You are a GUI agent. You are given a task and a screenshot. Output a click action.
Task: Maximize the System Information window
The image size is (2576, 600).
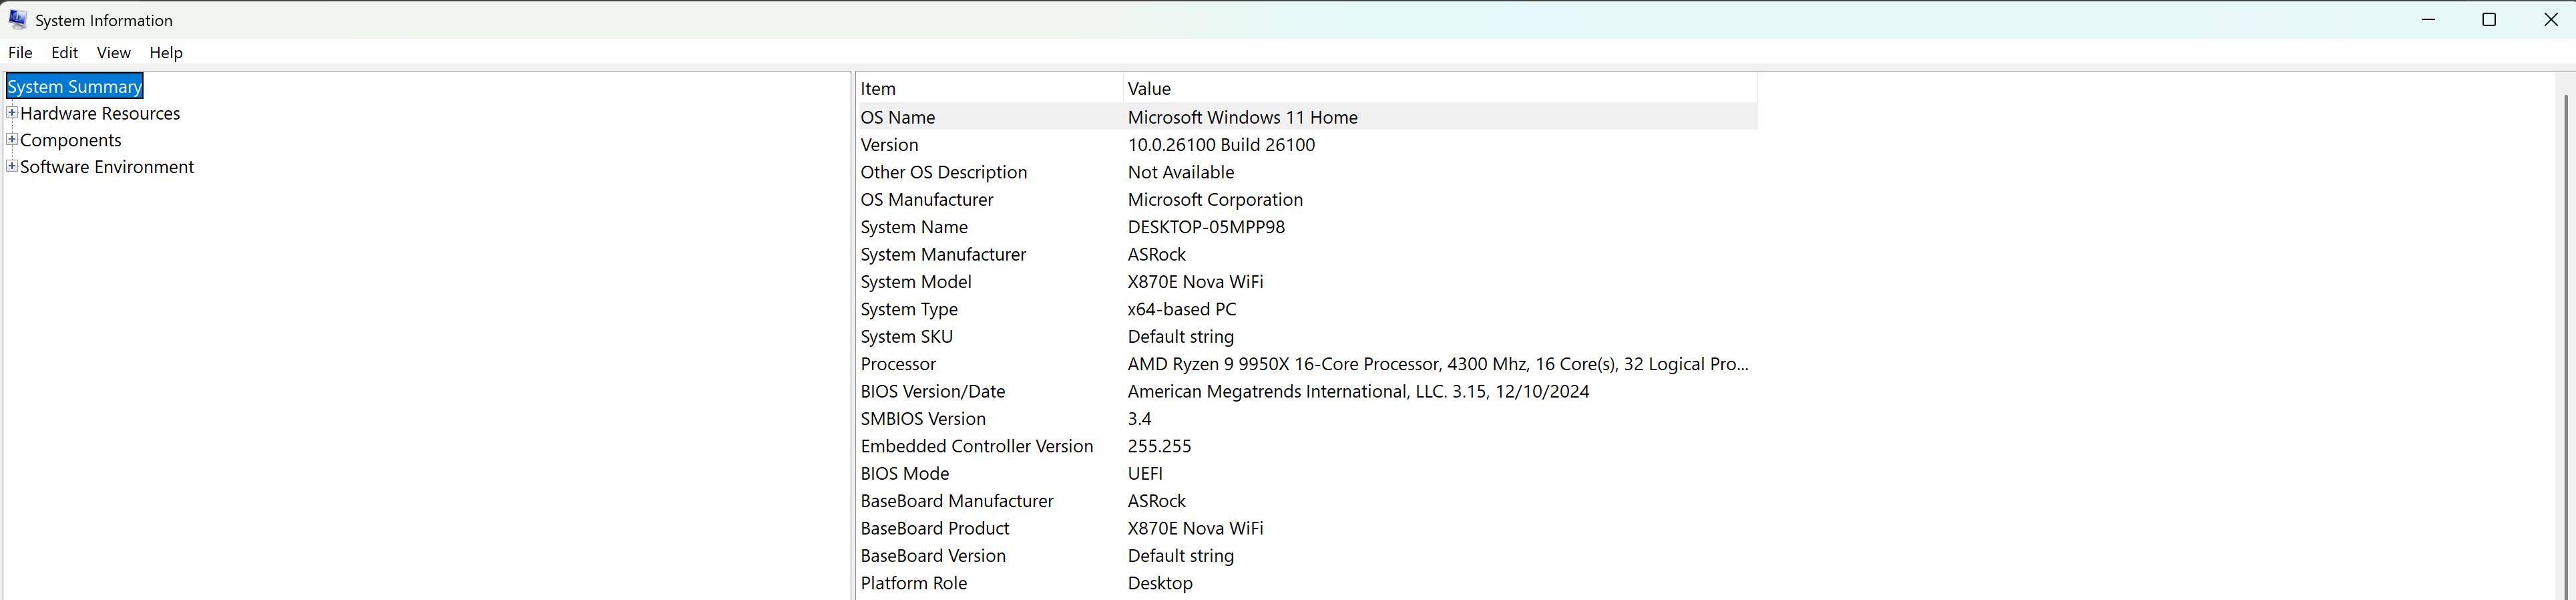pos(2489,20)
